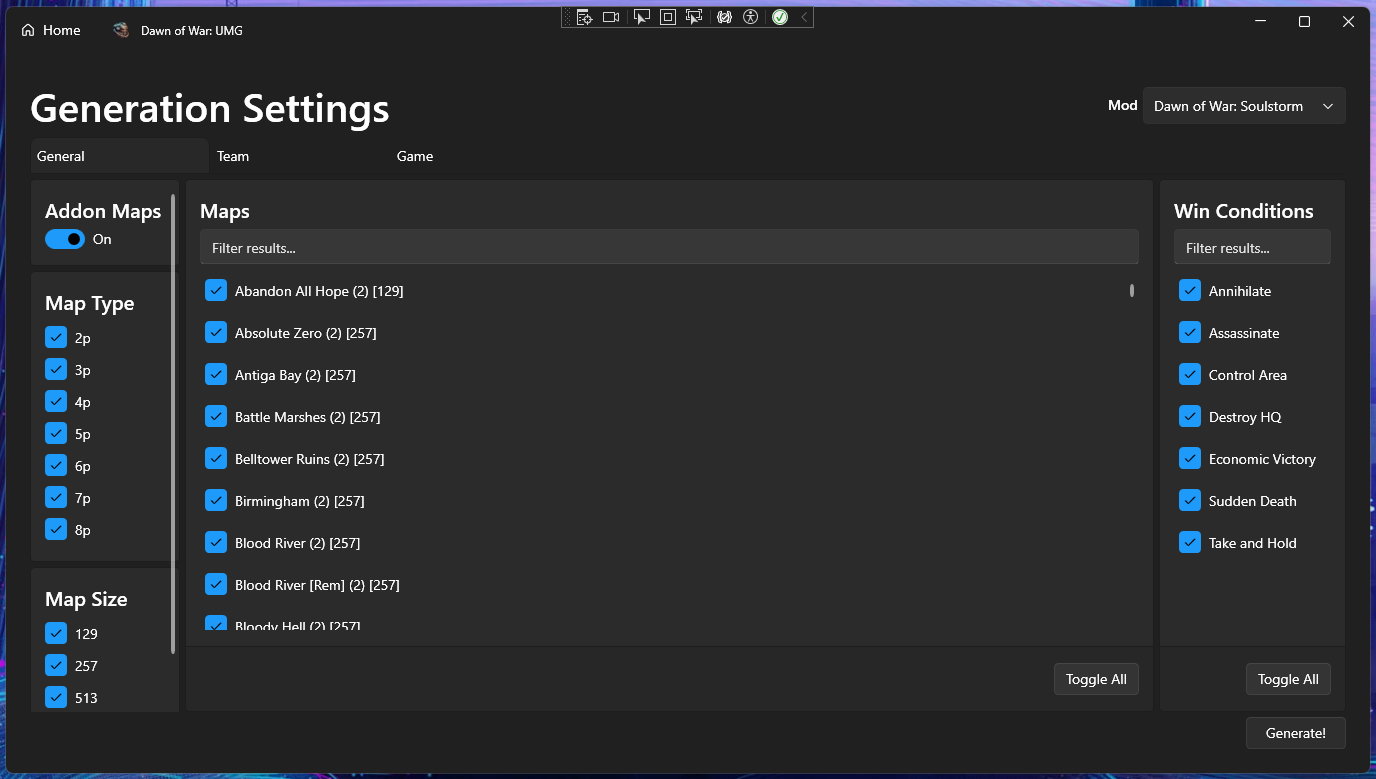Click Toggle All under Win Conditions
Screen dimensions: 1376x779
[x=1288, y=679]
